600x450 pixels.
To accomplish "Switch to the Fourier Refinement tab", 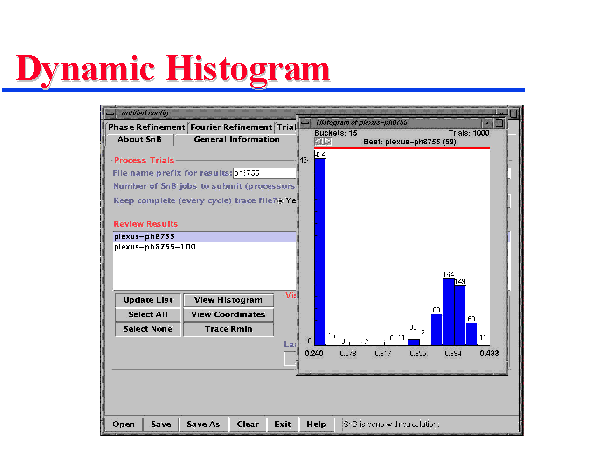I will pyautogui.click(x=231, y=127).
